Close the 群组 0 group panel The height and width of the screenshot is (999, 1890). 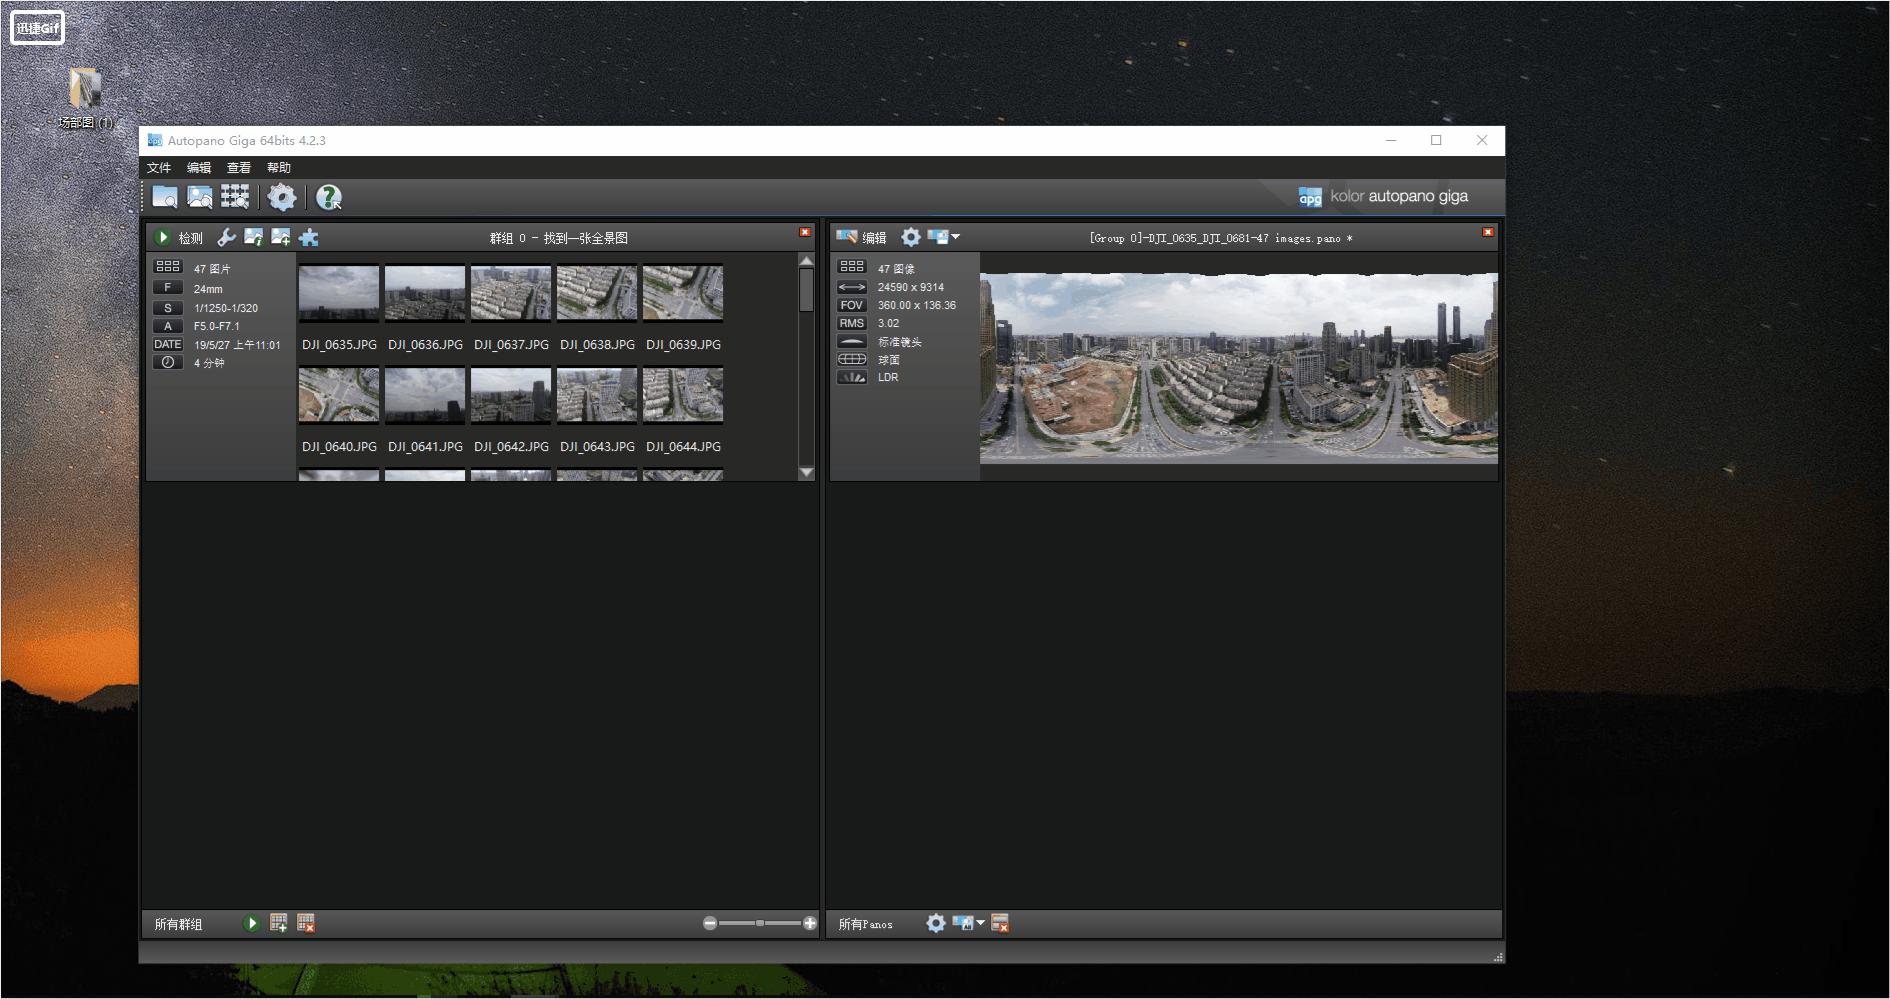(805, 232)
